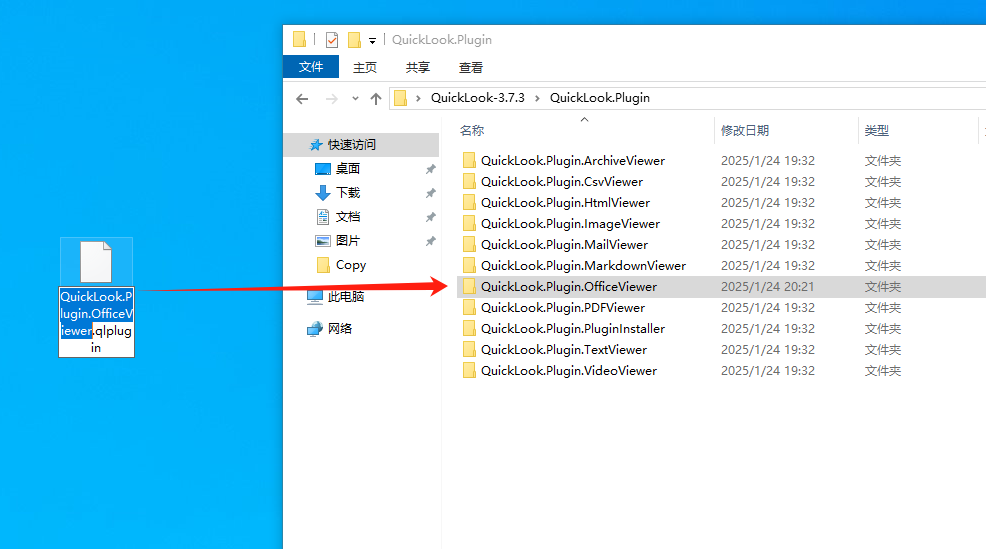This screenshot has width=986, height=549.
Task: Go up one folder level
Action: coord(376,99)
